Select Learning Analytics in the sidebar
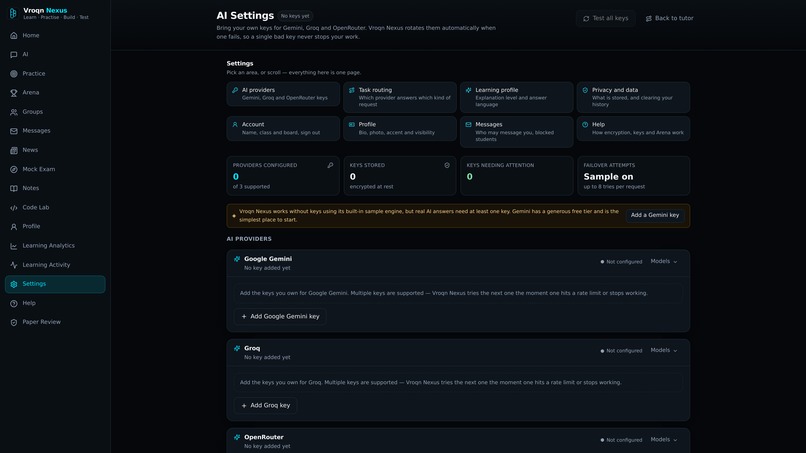Viewport: 806px width, 453px height. (x=55, y=246)
